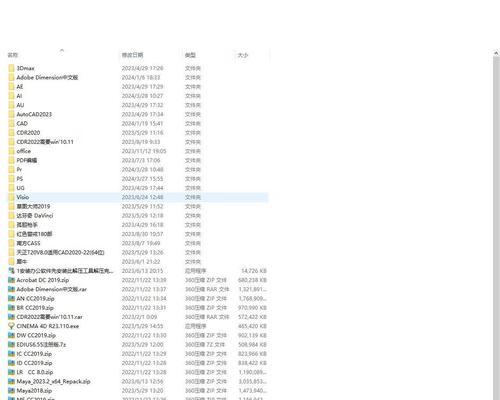
Task: Select the CDR2022 win10.11.rar file name
Action: tap(49, 317)
